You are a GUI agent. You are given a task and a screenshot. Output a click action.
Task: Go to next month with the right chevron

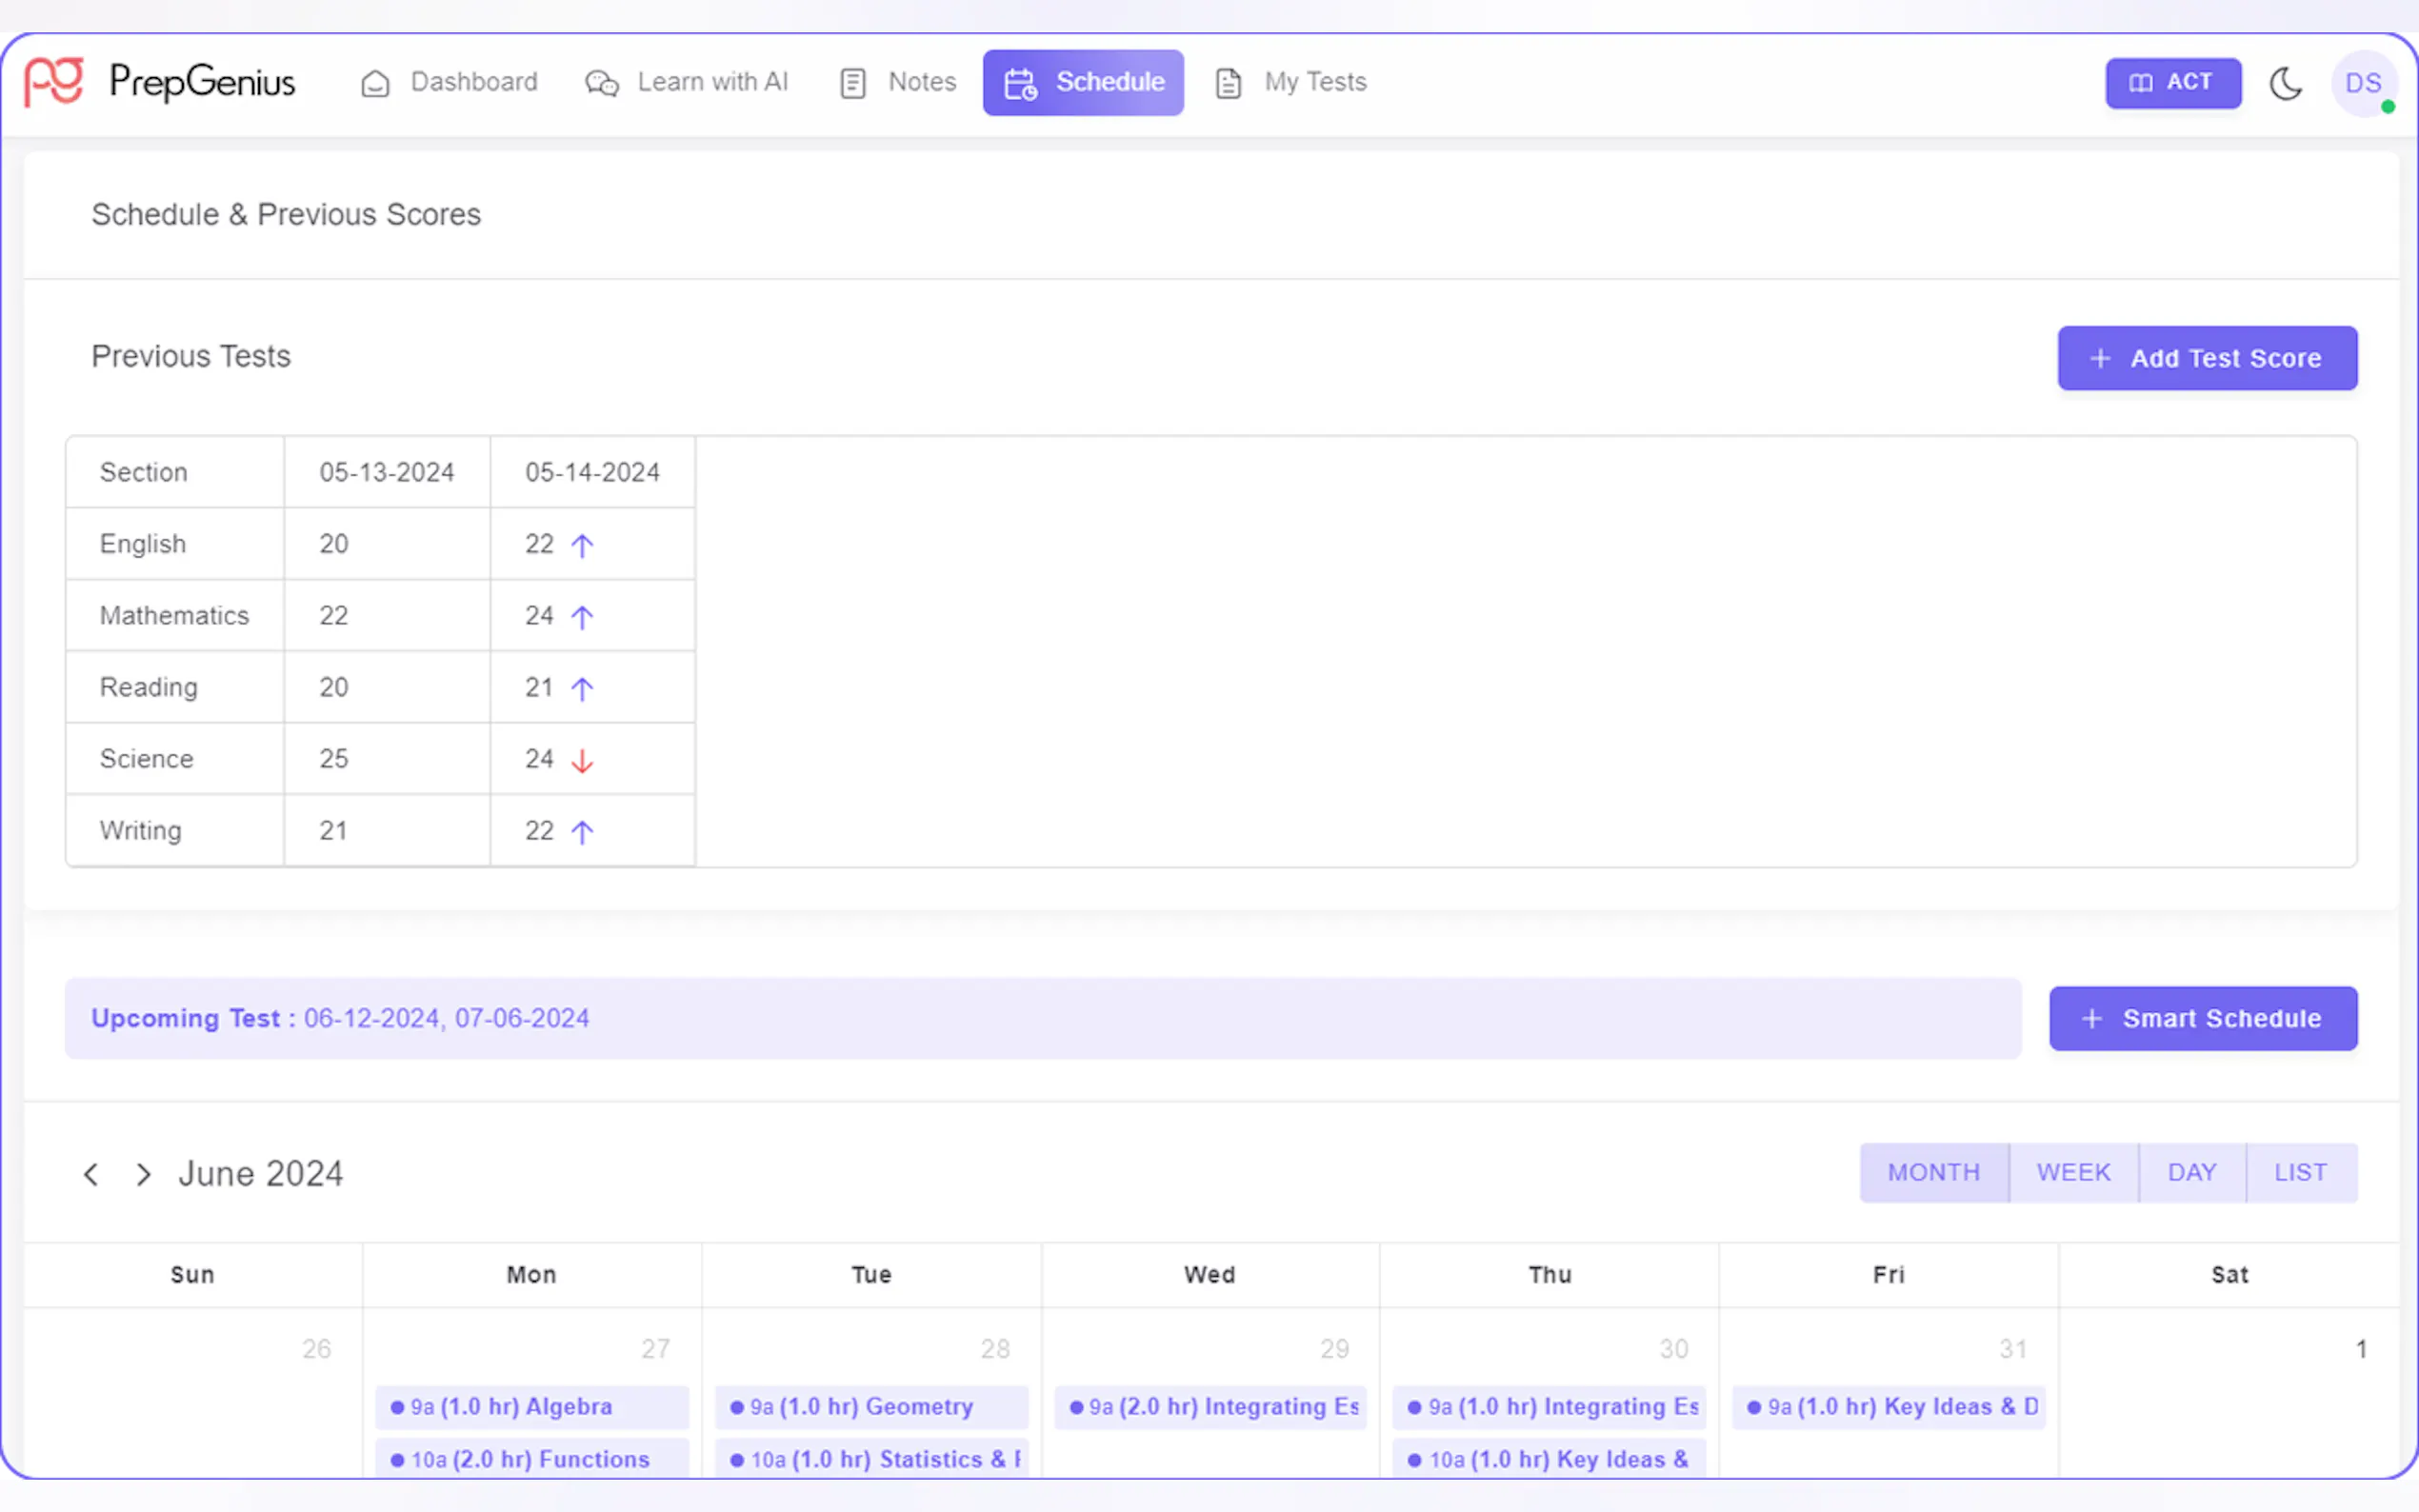pos(144,1174)
